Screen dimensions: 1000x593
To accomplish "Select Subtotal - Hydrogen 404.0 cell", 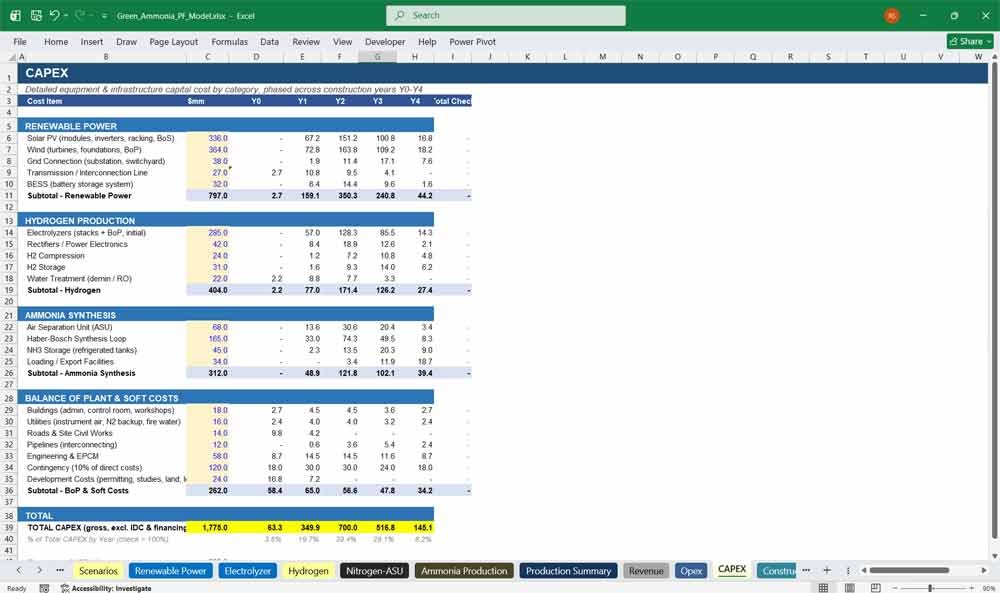I will (208, 290).
